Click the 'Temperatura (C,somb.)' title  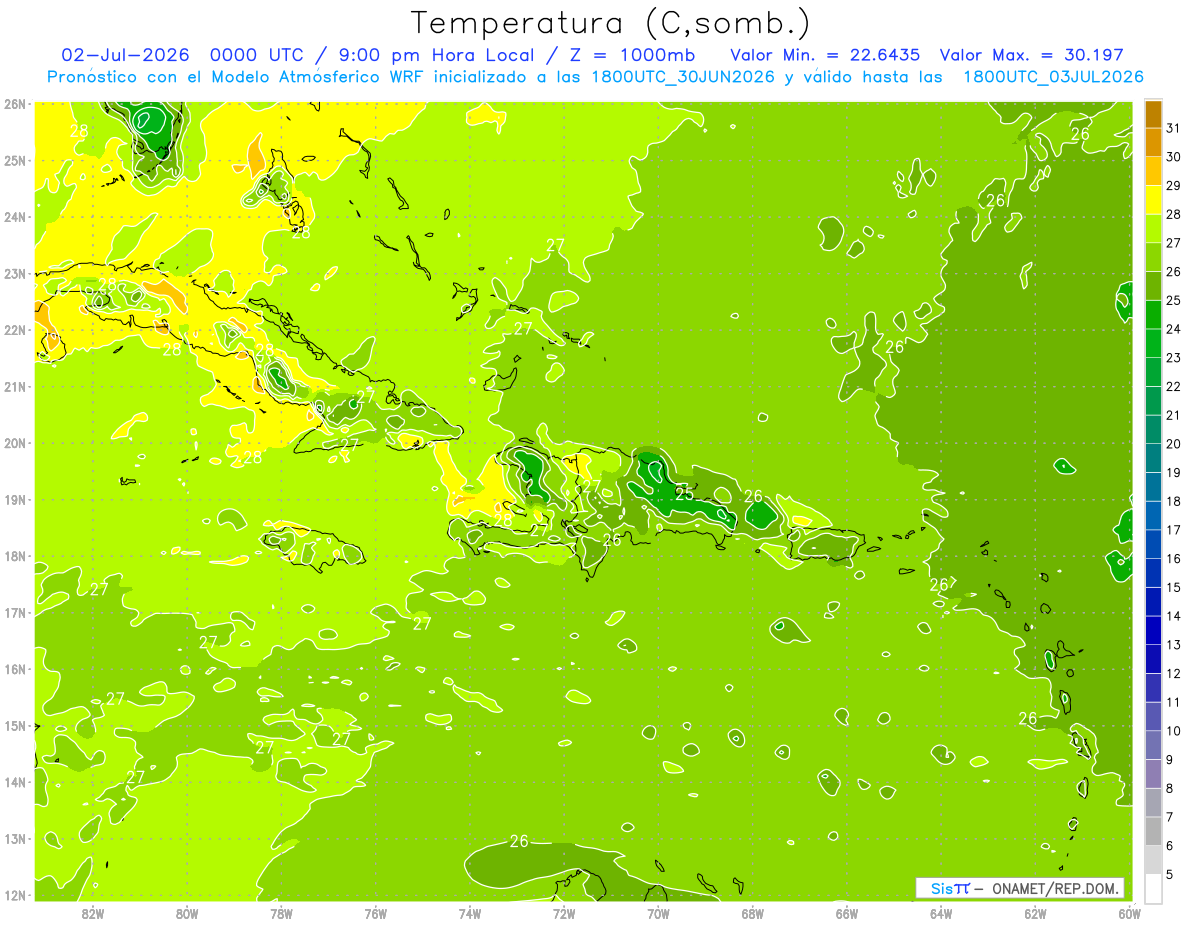click(611, 23)
